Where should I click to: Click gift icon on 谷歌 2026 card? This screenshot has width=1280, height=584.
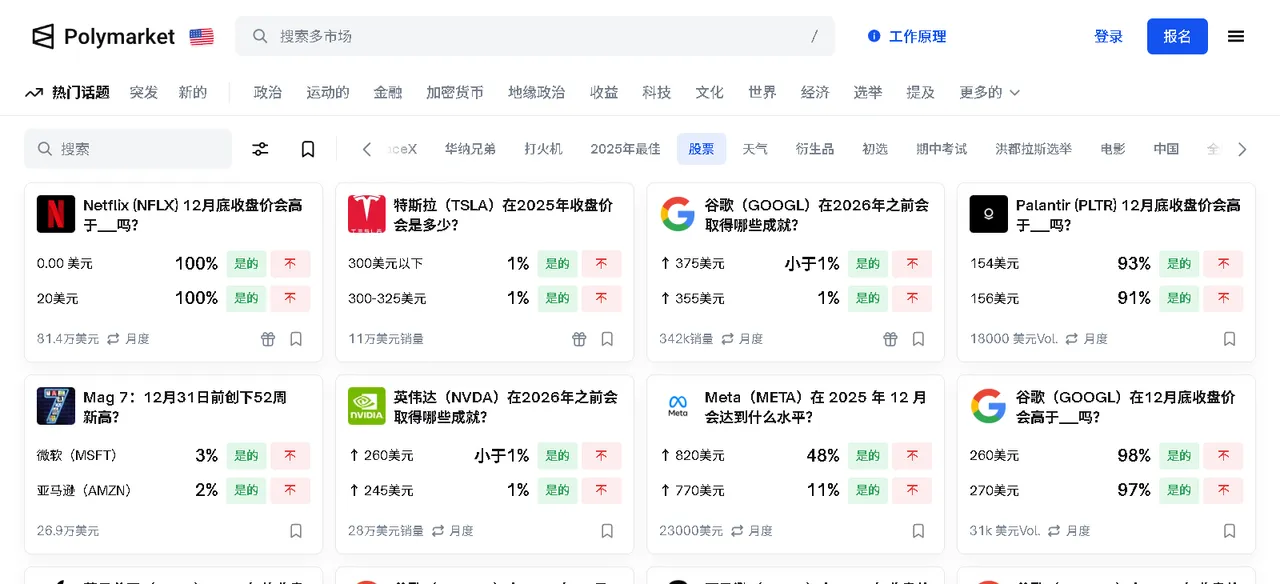890,339
